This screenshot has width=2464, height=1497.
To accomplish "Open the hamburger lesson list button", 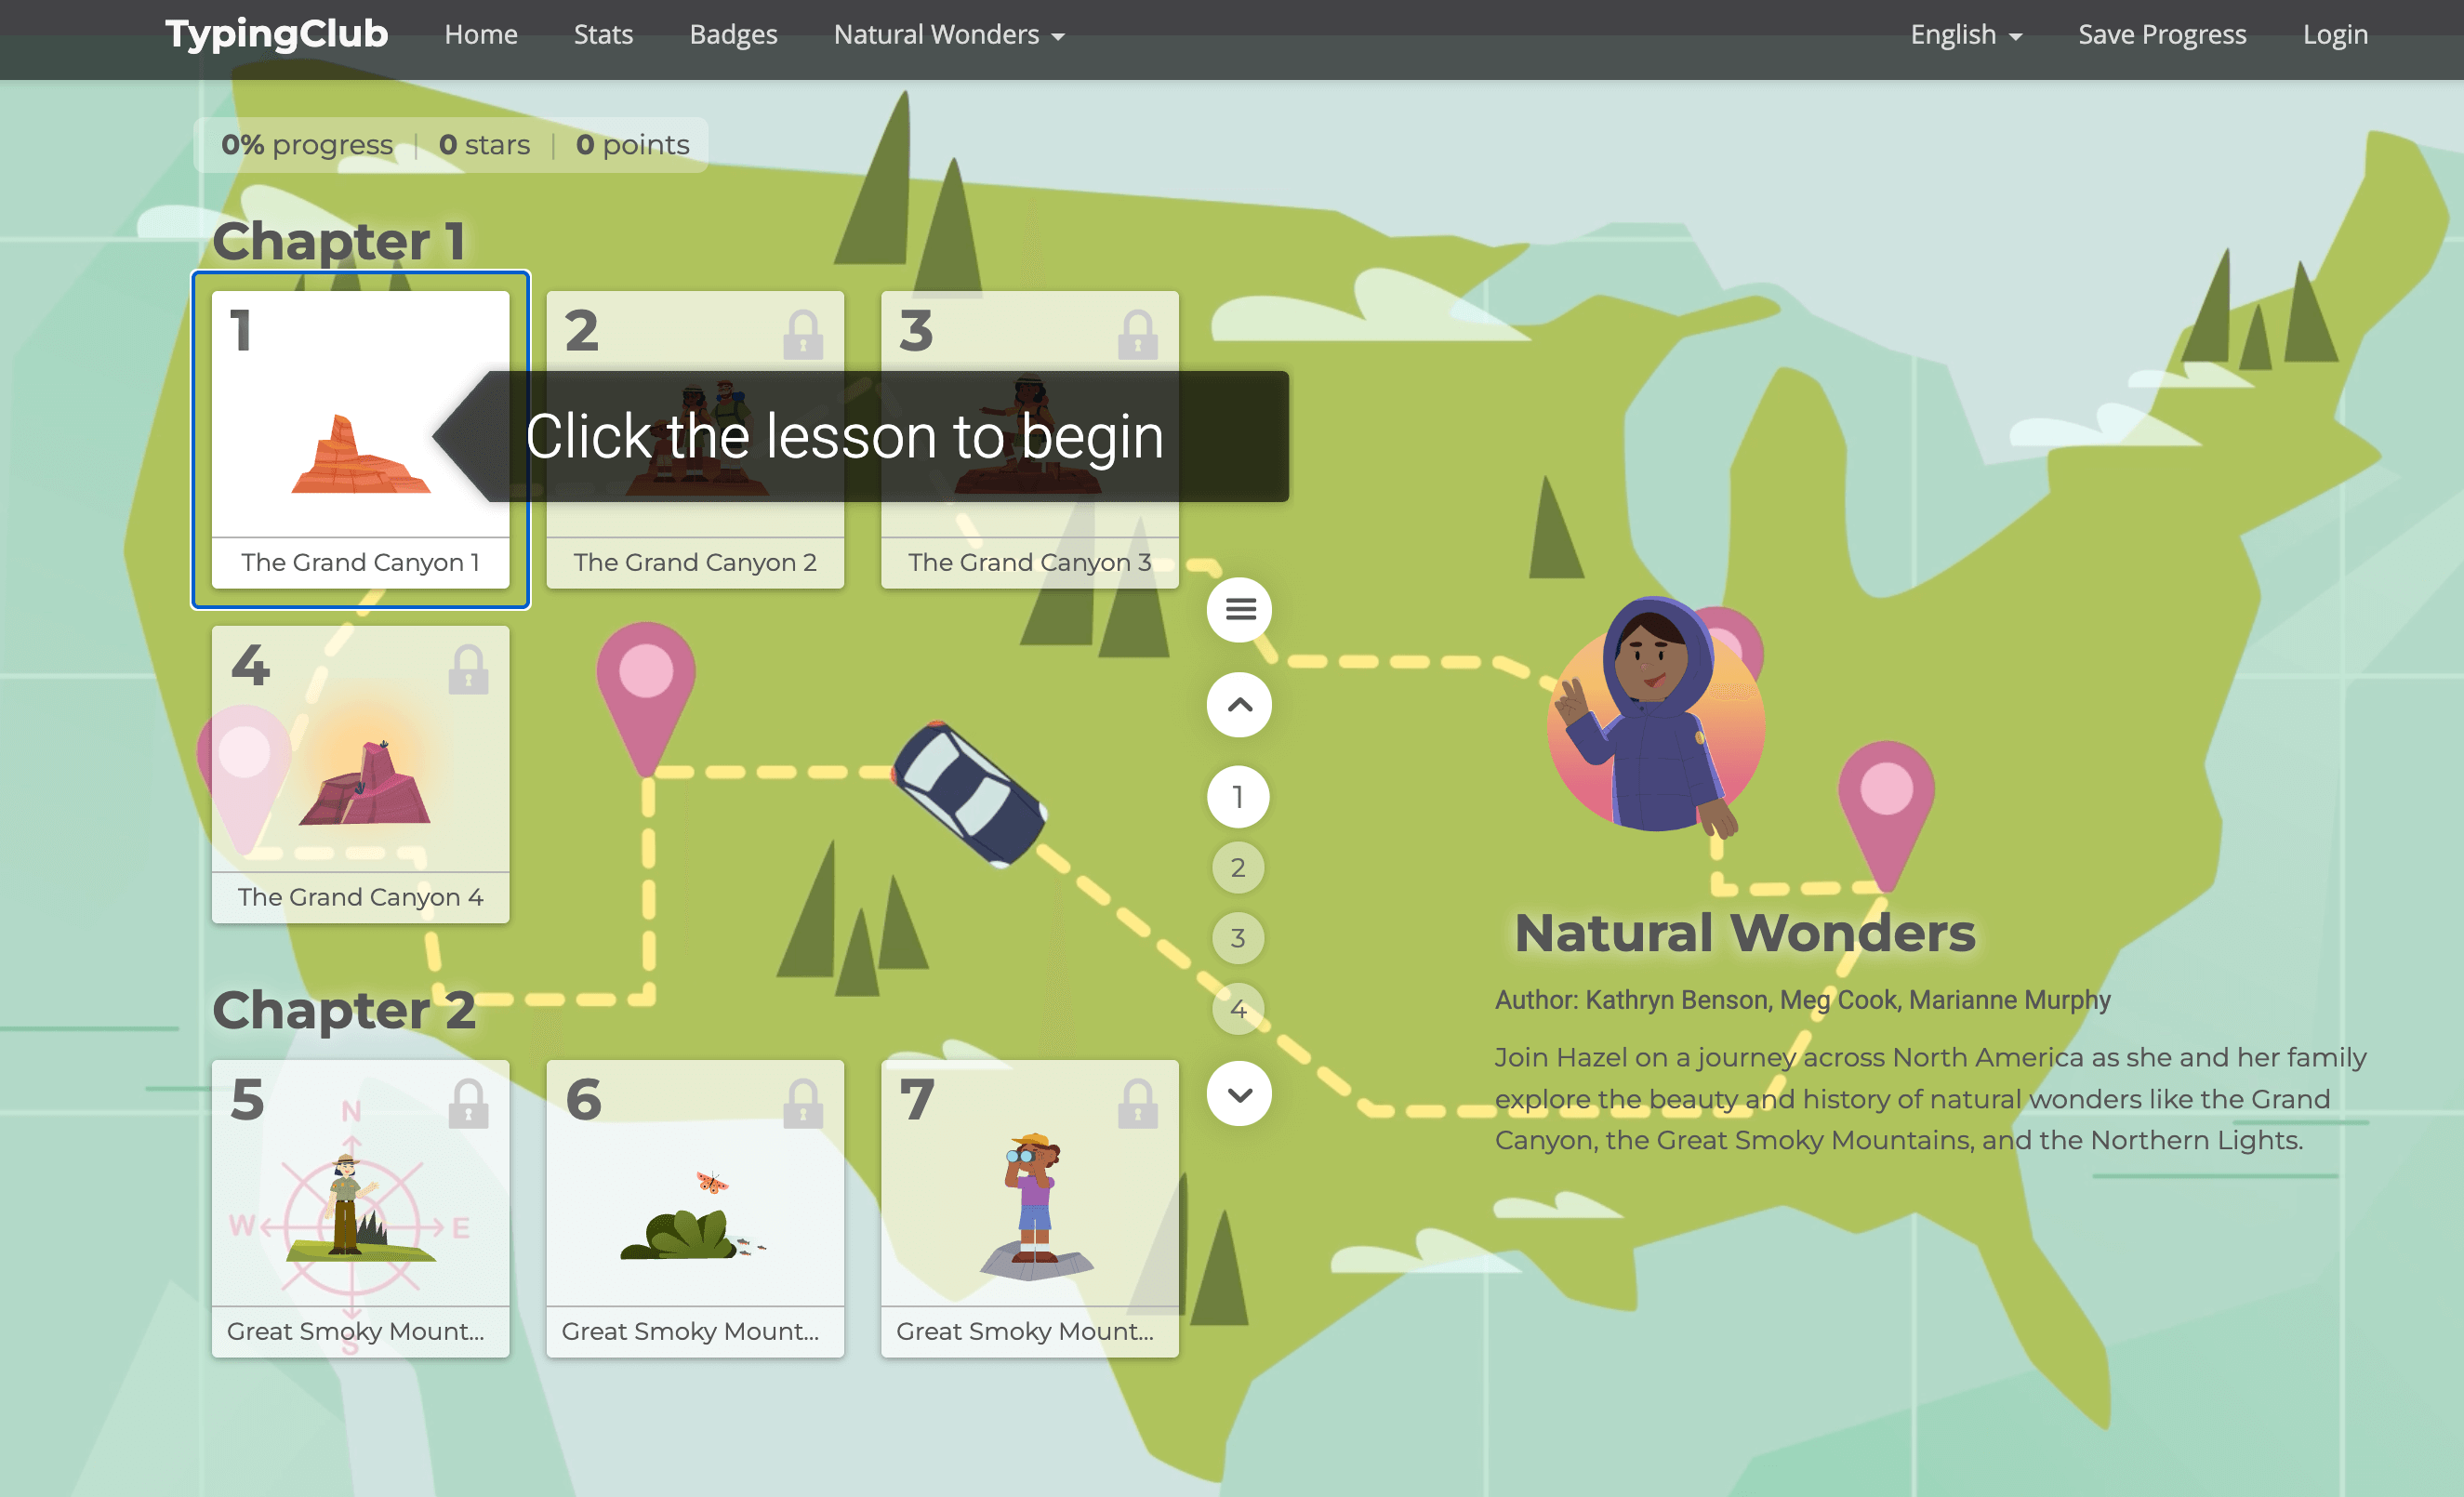I will tap(1239, 609).
